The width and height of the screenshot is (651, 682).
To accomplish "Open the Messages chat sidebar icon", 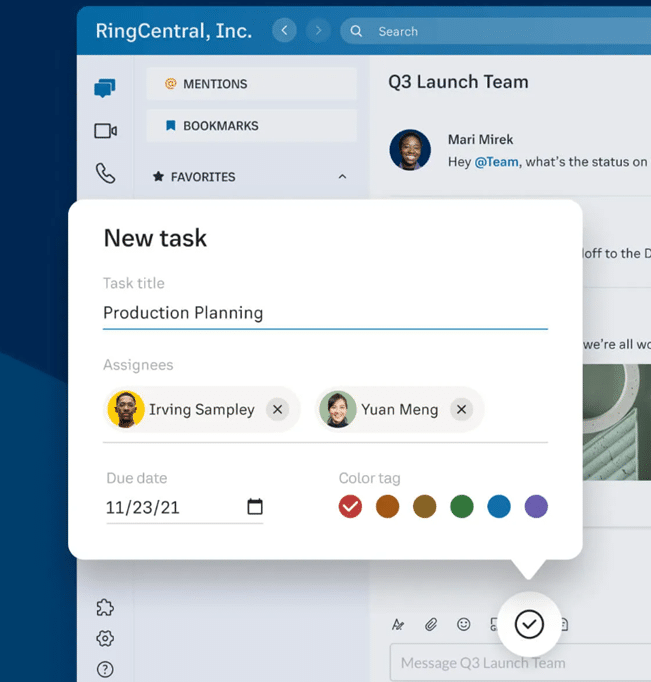I will [x=105, y=88].
